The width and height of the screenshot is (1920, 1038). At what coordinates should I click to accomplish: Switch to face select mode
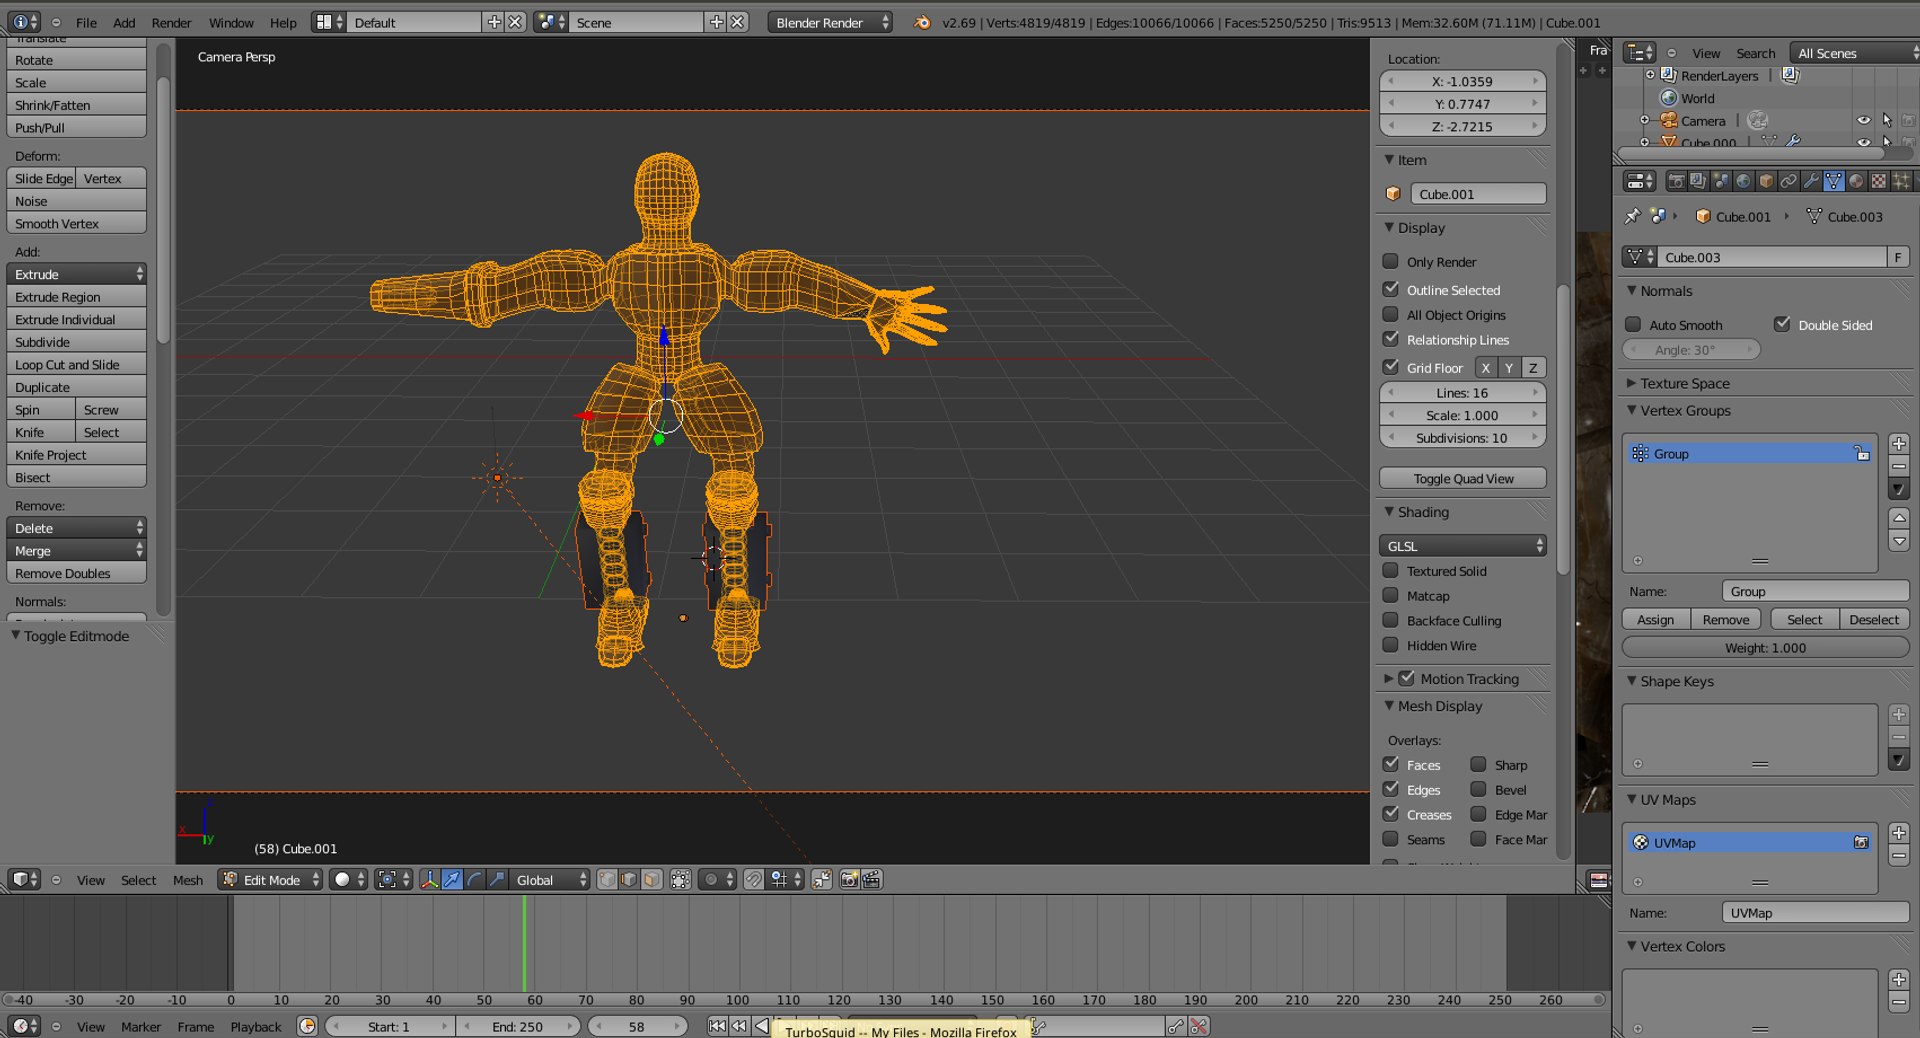point(651,880)
